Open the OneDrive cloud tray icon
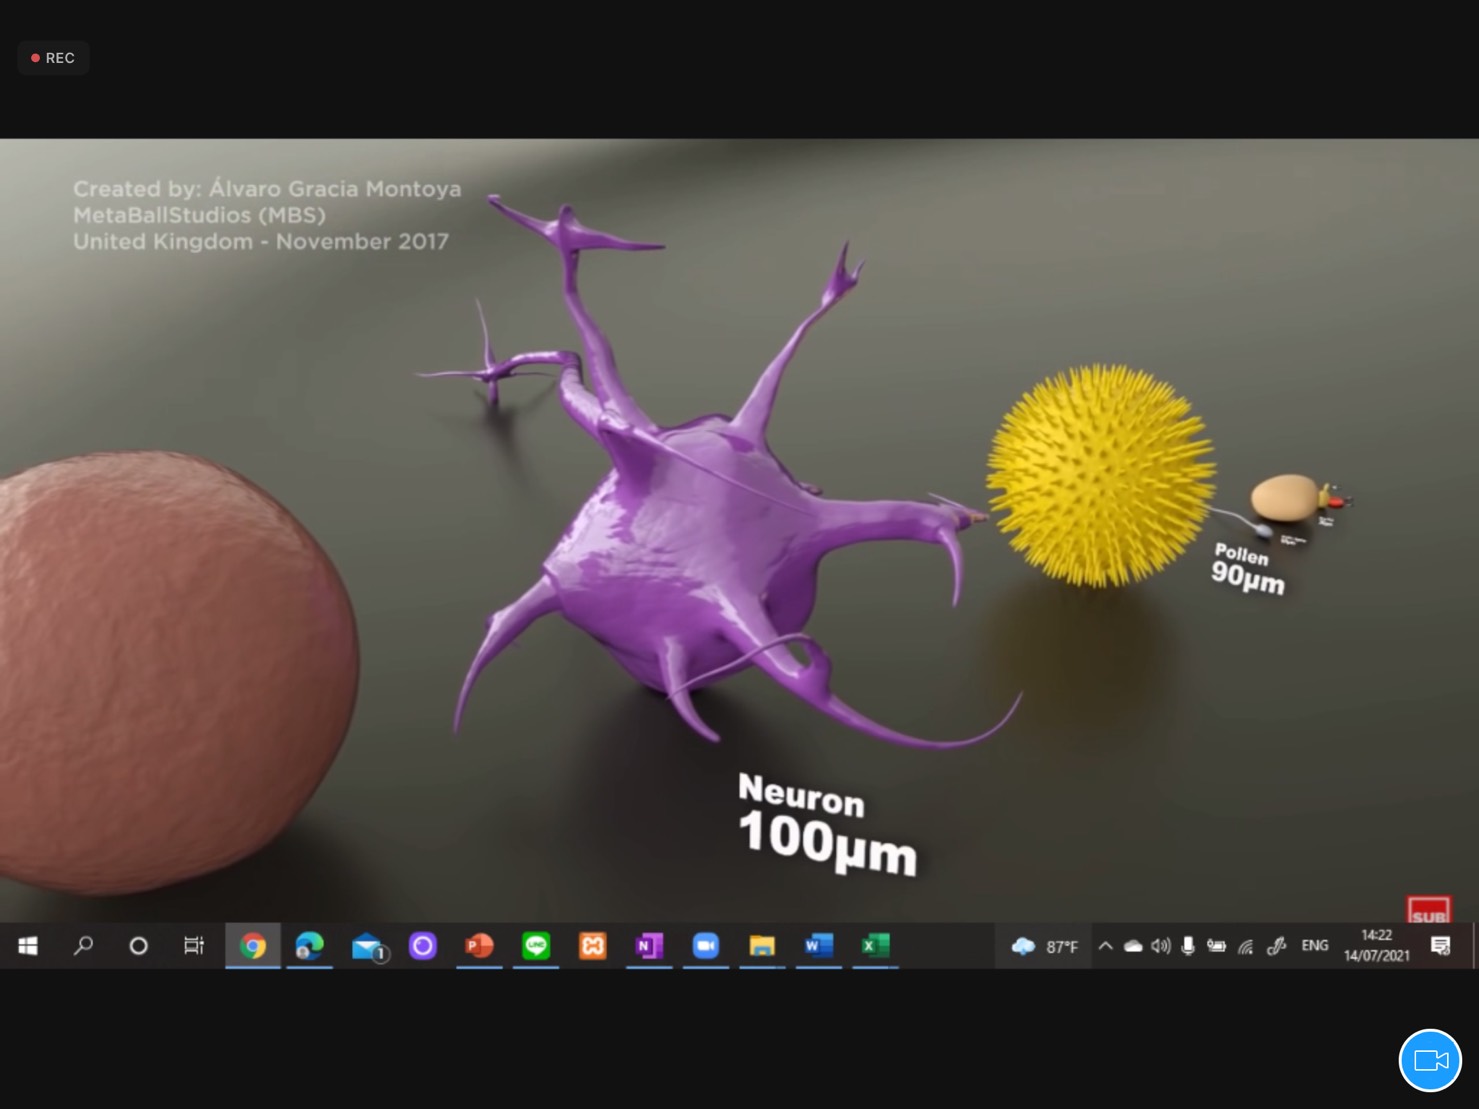The width and height of the screenshot is (1479, 1109). click(x=1133, y=945)
